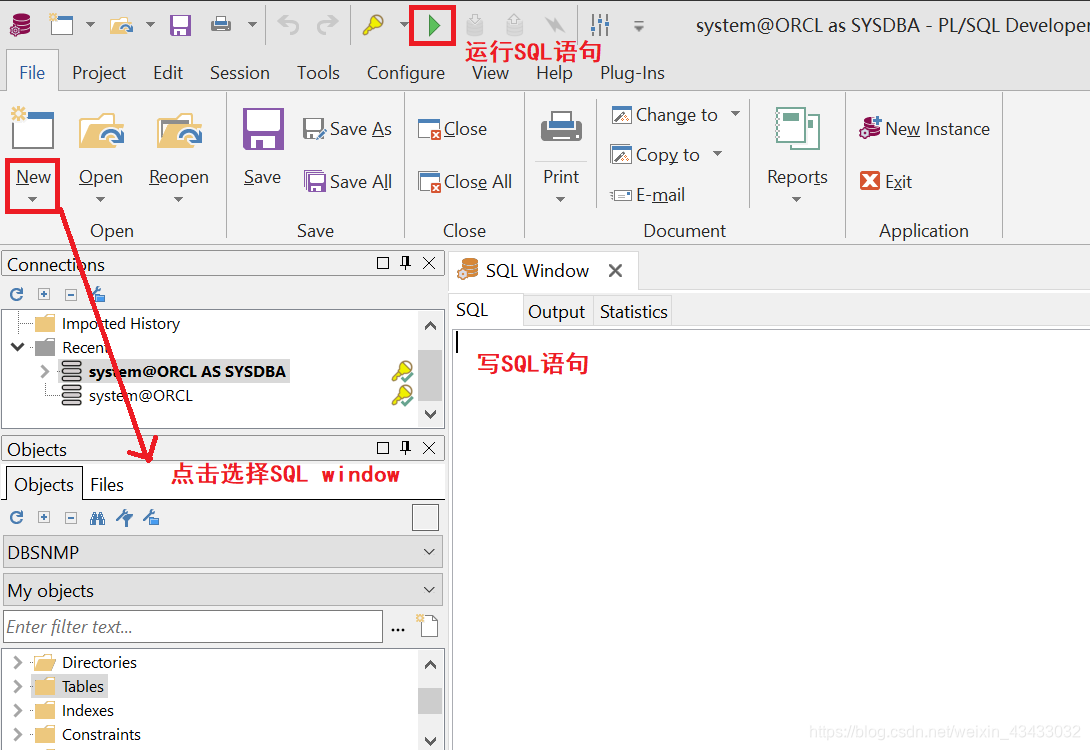Click the Reopen folder ribbon icon
This screenshot has height=750, width=1090.
point(179,131)
